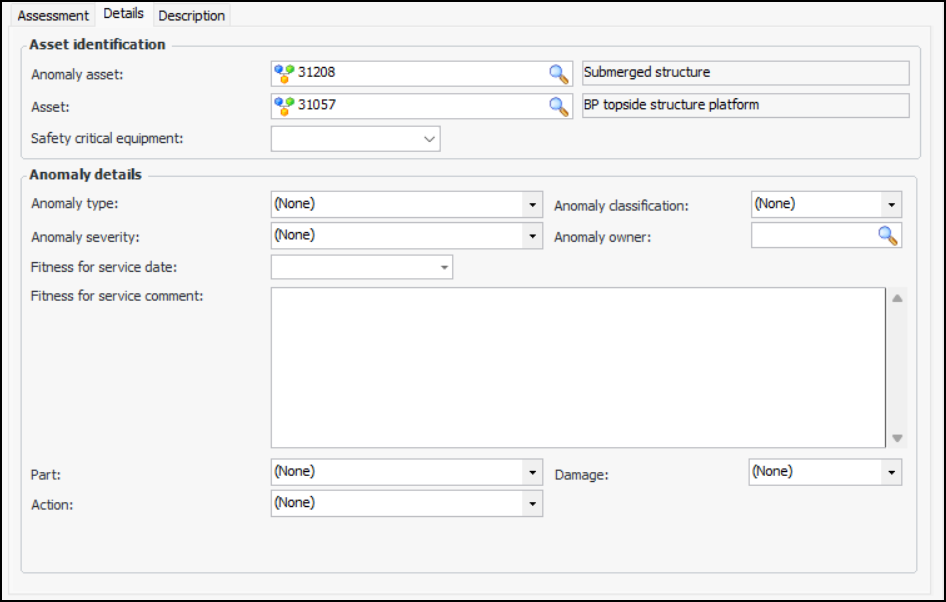Viewport: 946px width, 602px height.
Task: Expand the Anomaly type dropdown
Action: coord(533,204)
